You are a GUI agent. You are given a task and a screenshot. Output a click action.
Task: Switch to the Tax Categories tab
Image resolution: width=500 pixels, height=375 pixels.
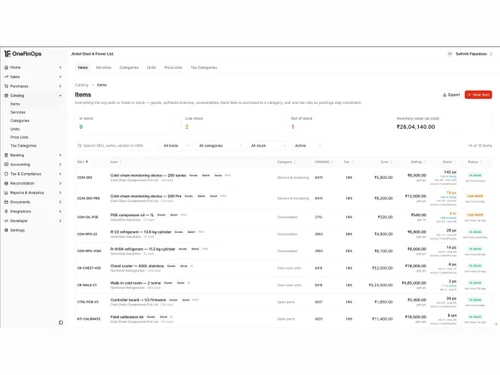pos(204,67)
